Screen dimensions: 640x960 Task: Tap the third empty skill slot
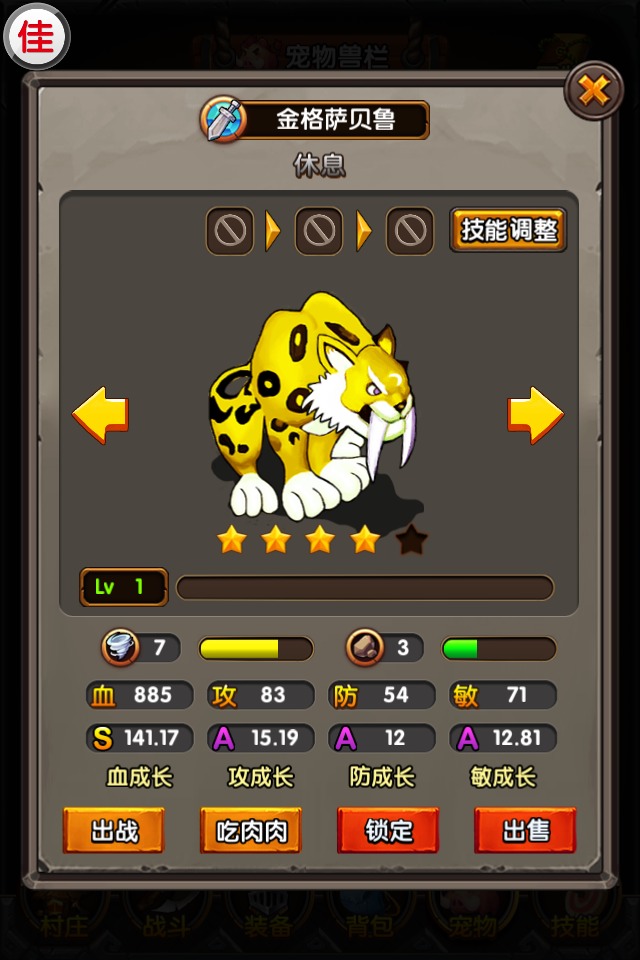(x=410, y=231)
